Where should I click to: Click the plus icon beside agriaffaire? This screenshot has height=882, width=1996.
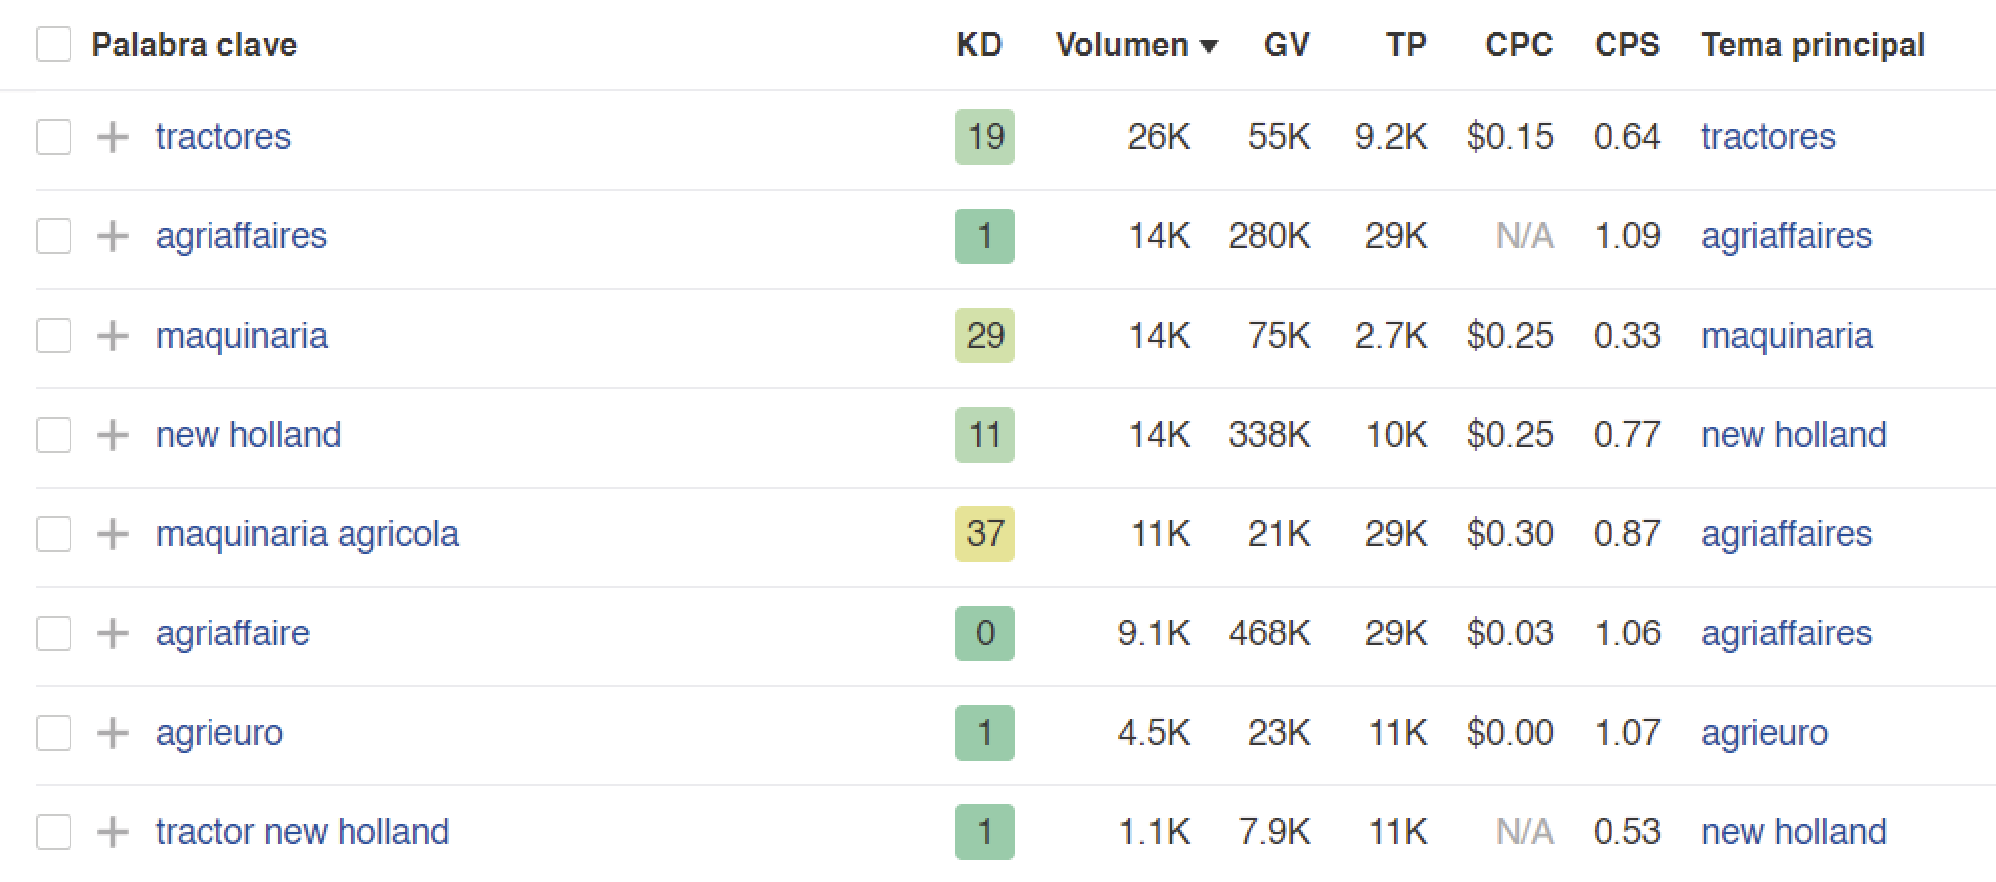pos(113,633)
